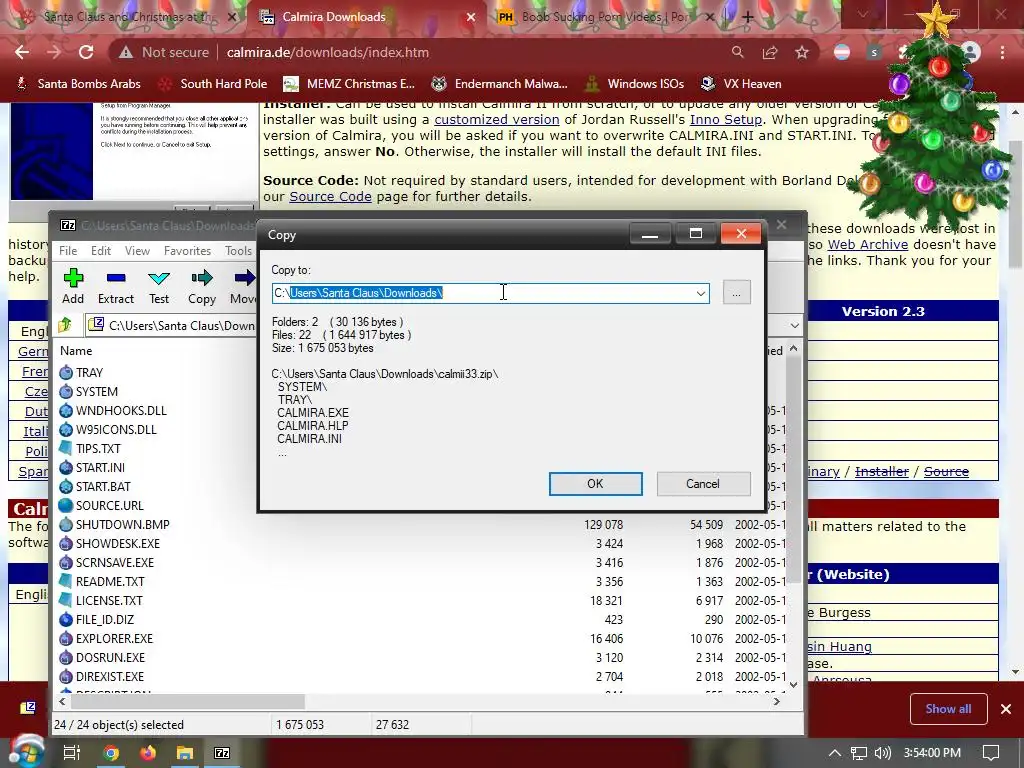Click the Not secure warning icon

[x=126, y=52]
